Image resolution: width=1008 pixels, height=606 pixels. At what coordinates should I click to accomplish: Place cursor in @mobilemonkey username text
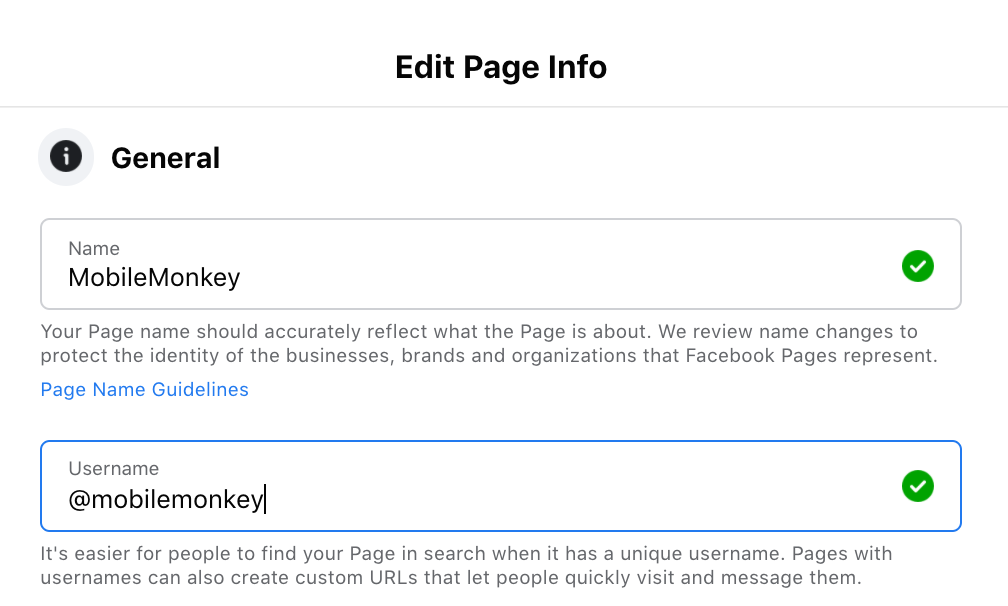[166, 499]
